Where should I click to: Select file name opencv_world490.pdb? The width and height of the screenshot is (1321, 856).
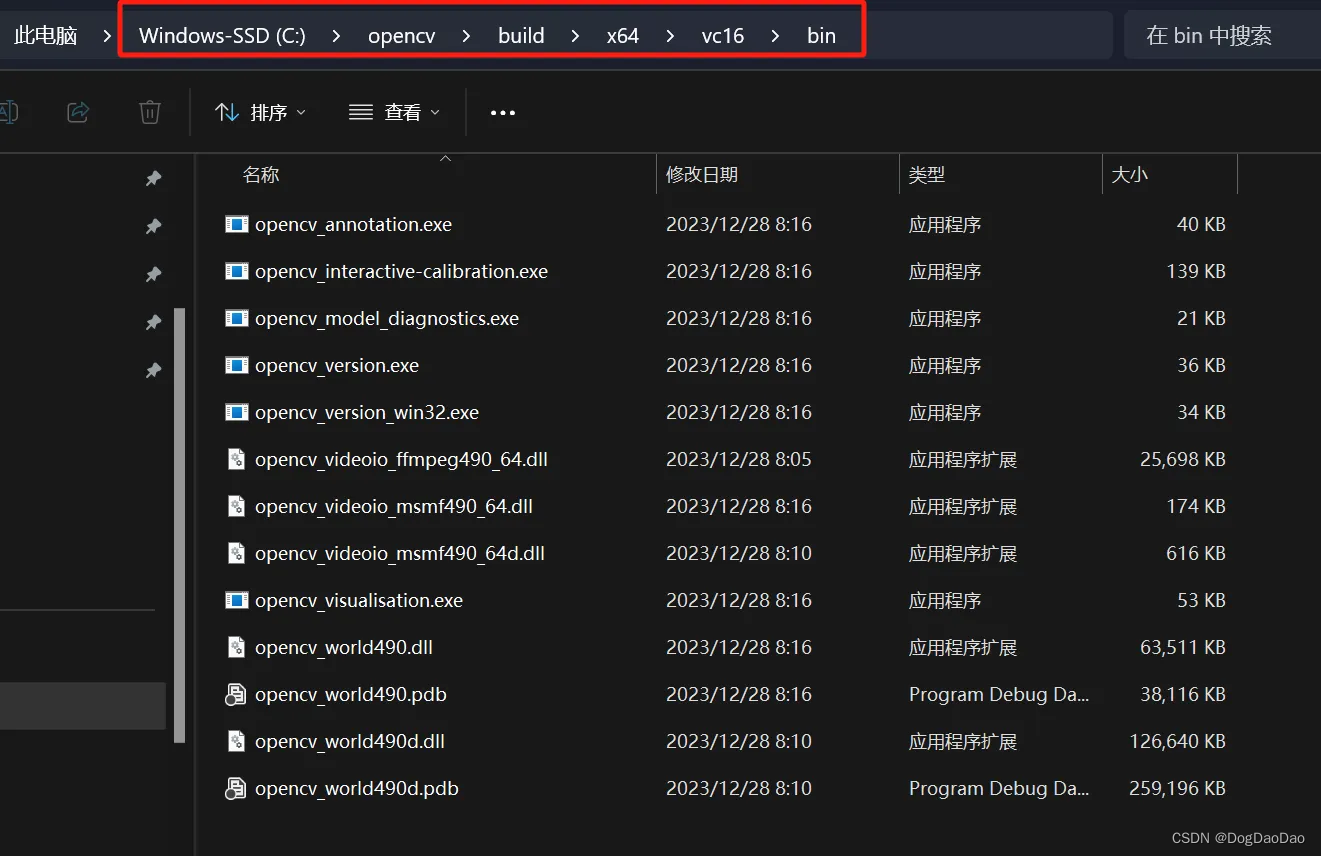coord(351,695)
